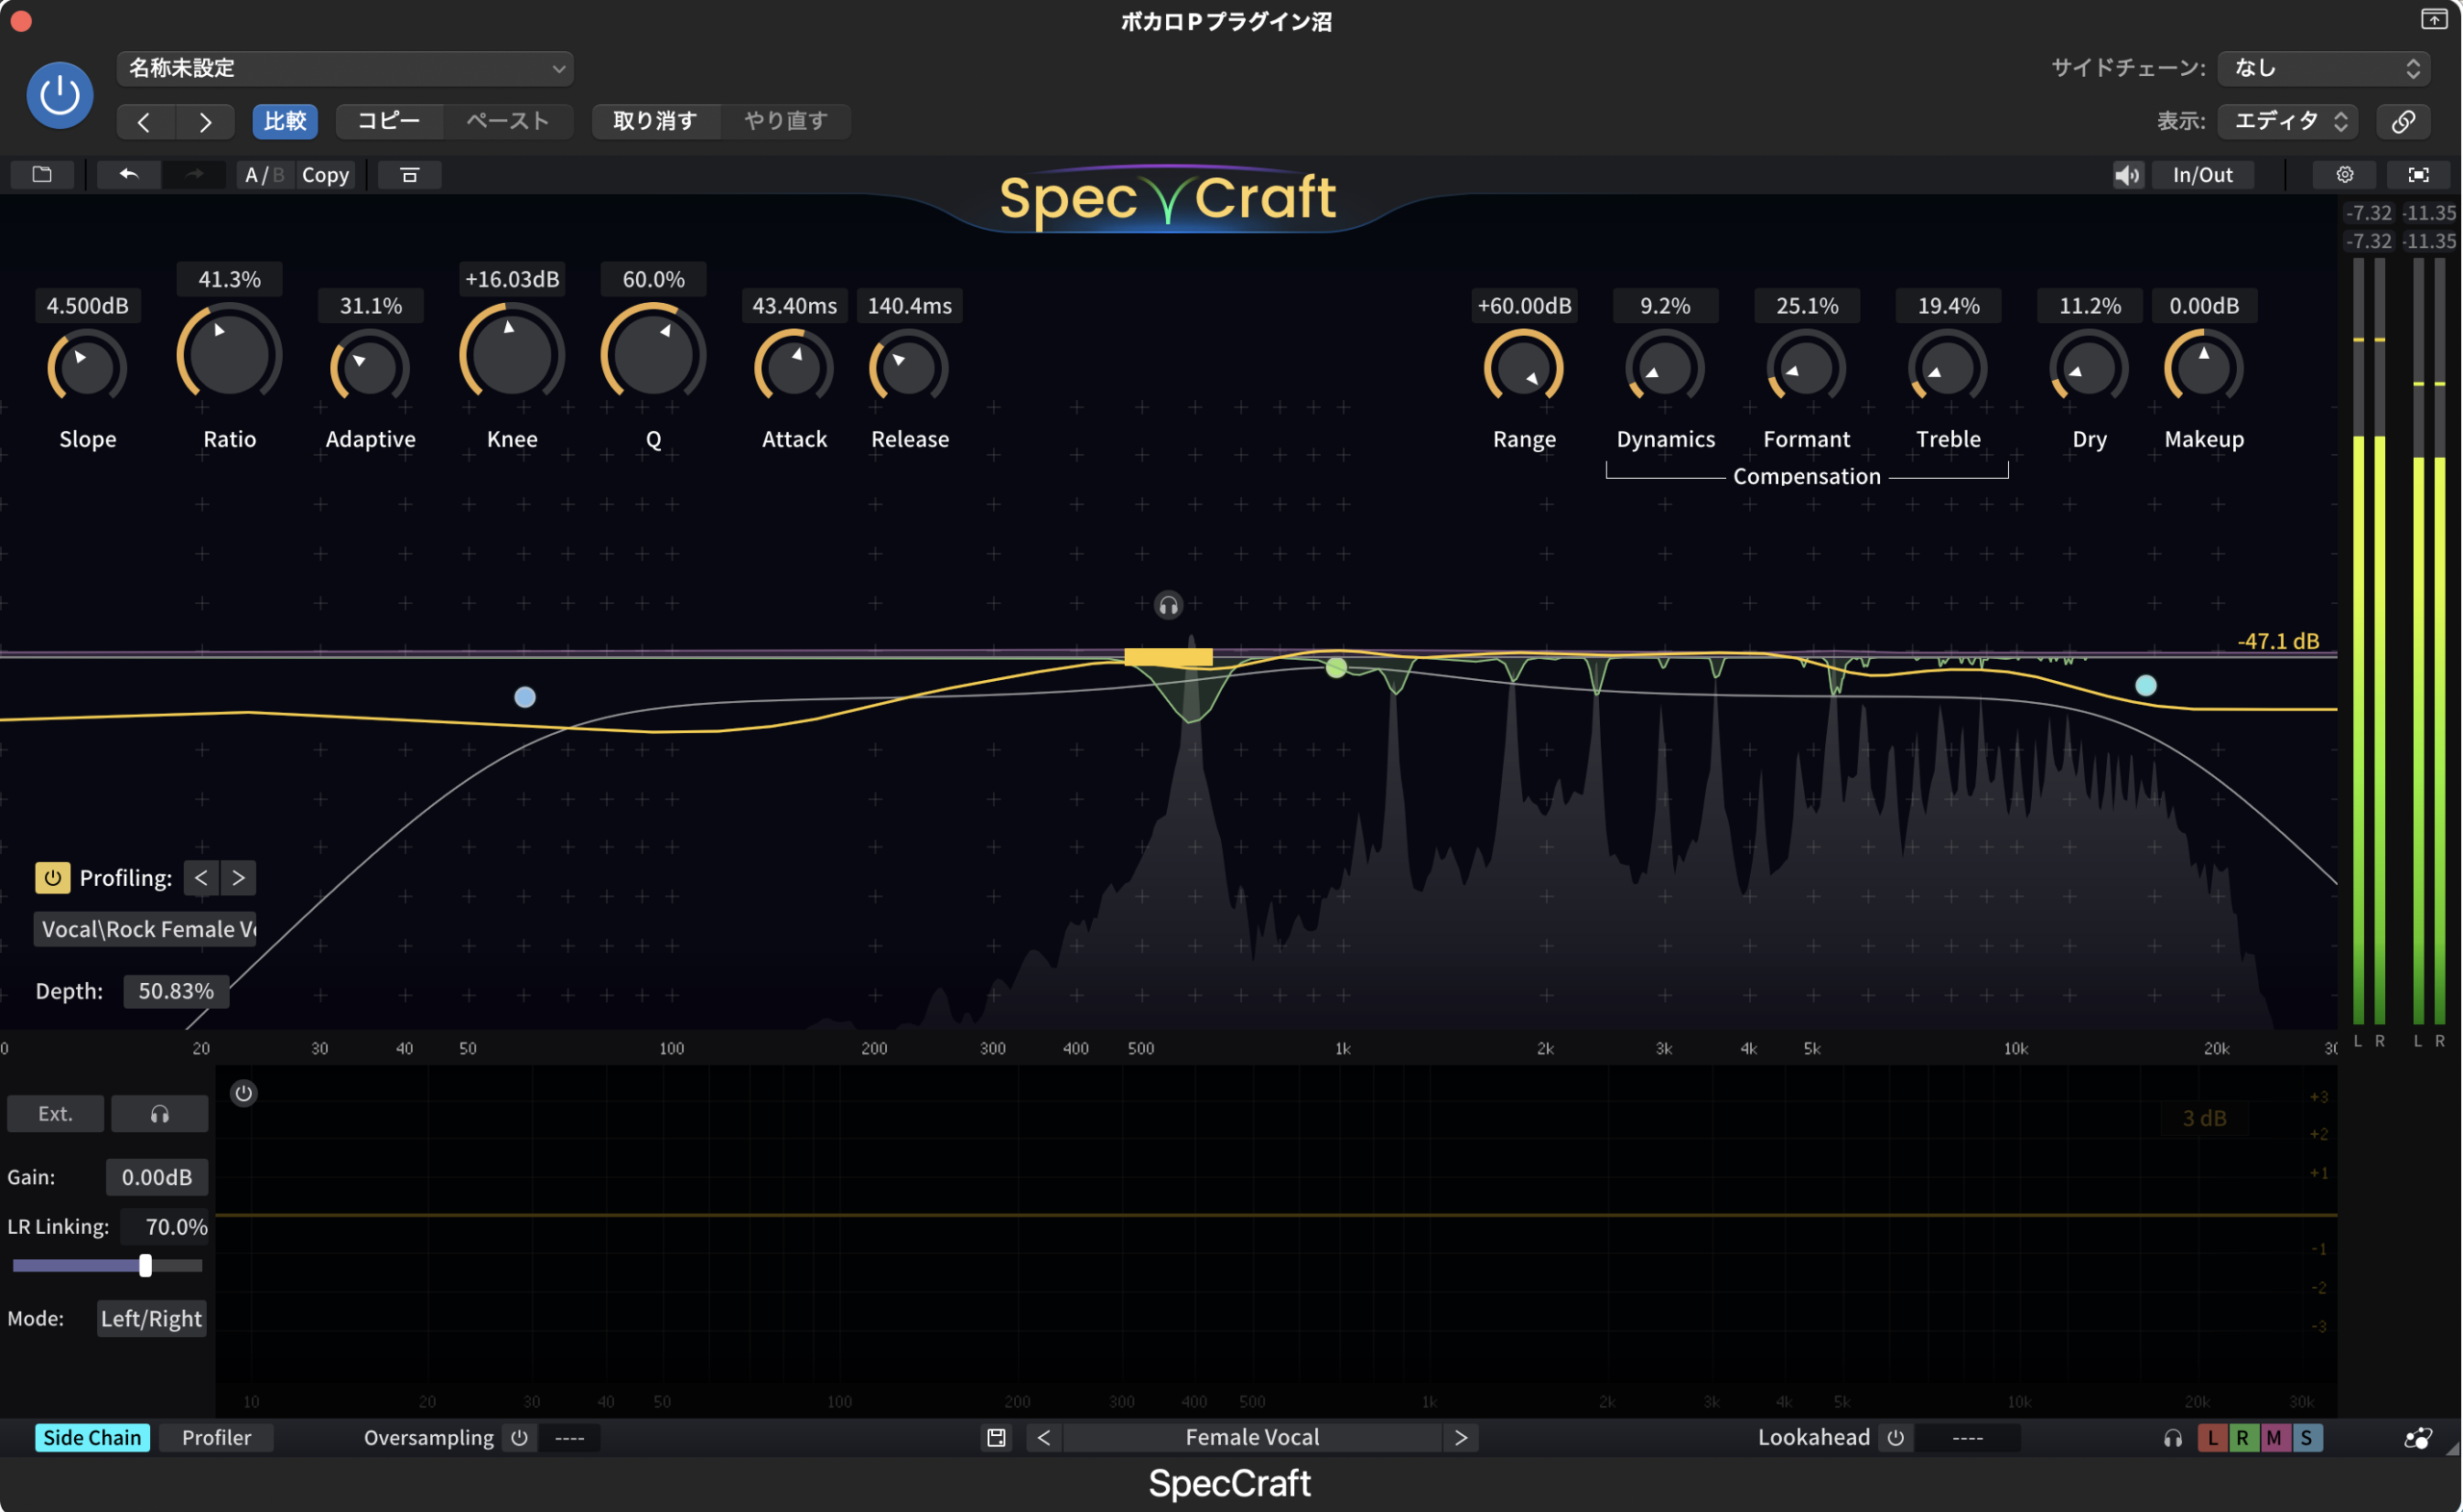
Task: Click the fullscreen resize icon
Action: click(2418, 175)
